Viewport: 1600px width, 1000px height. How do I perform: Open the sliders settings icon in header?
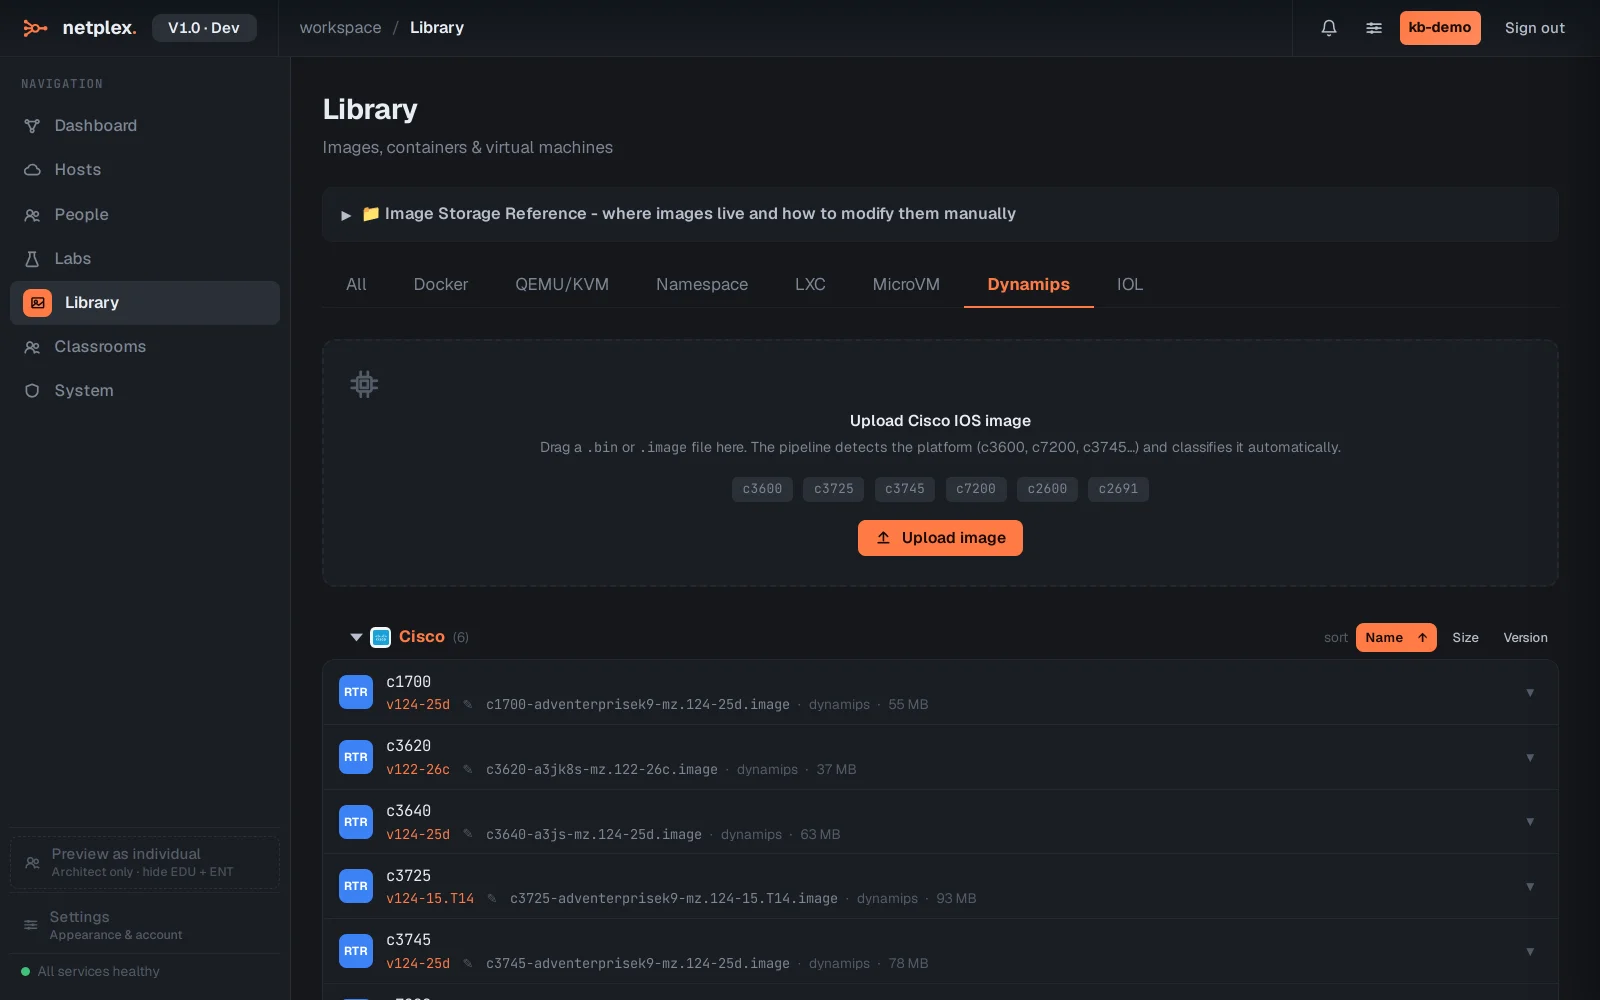[x=1374, y=28]
